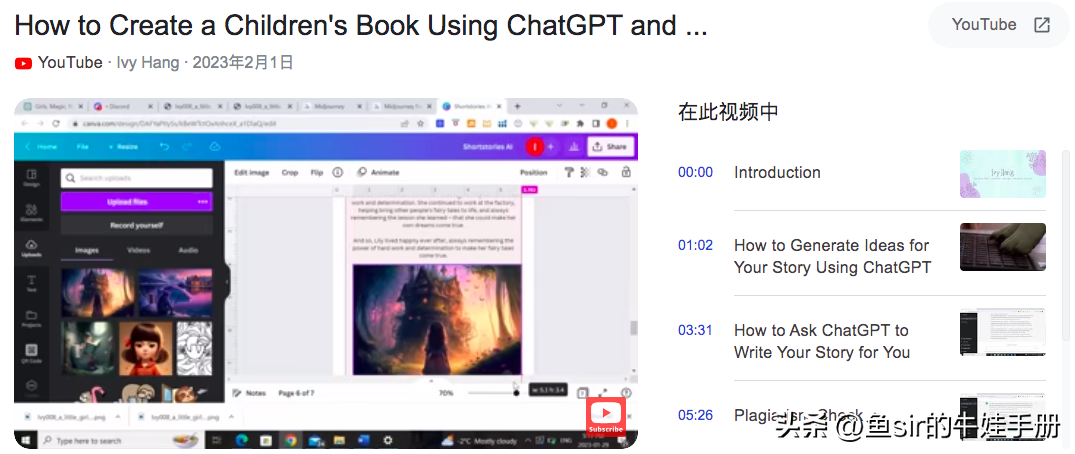The image size is (1075, 454).
Task: Click the copy style paint roller icon
Action: (x=569, y=172)
